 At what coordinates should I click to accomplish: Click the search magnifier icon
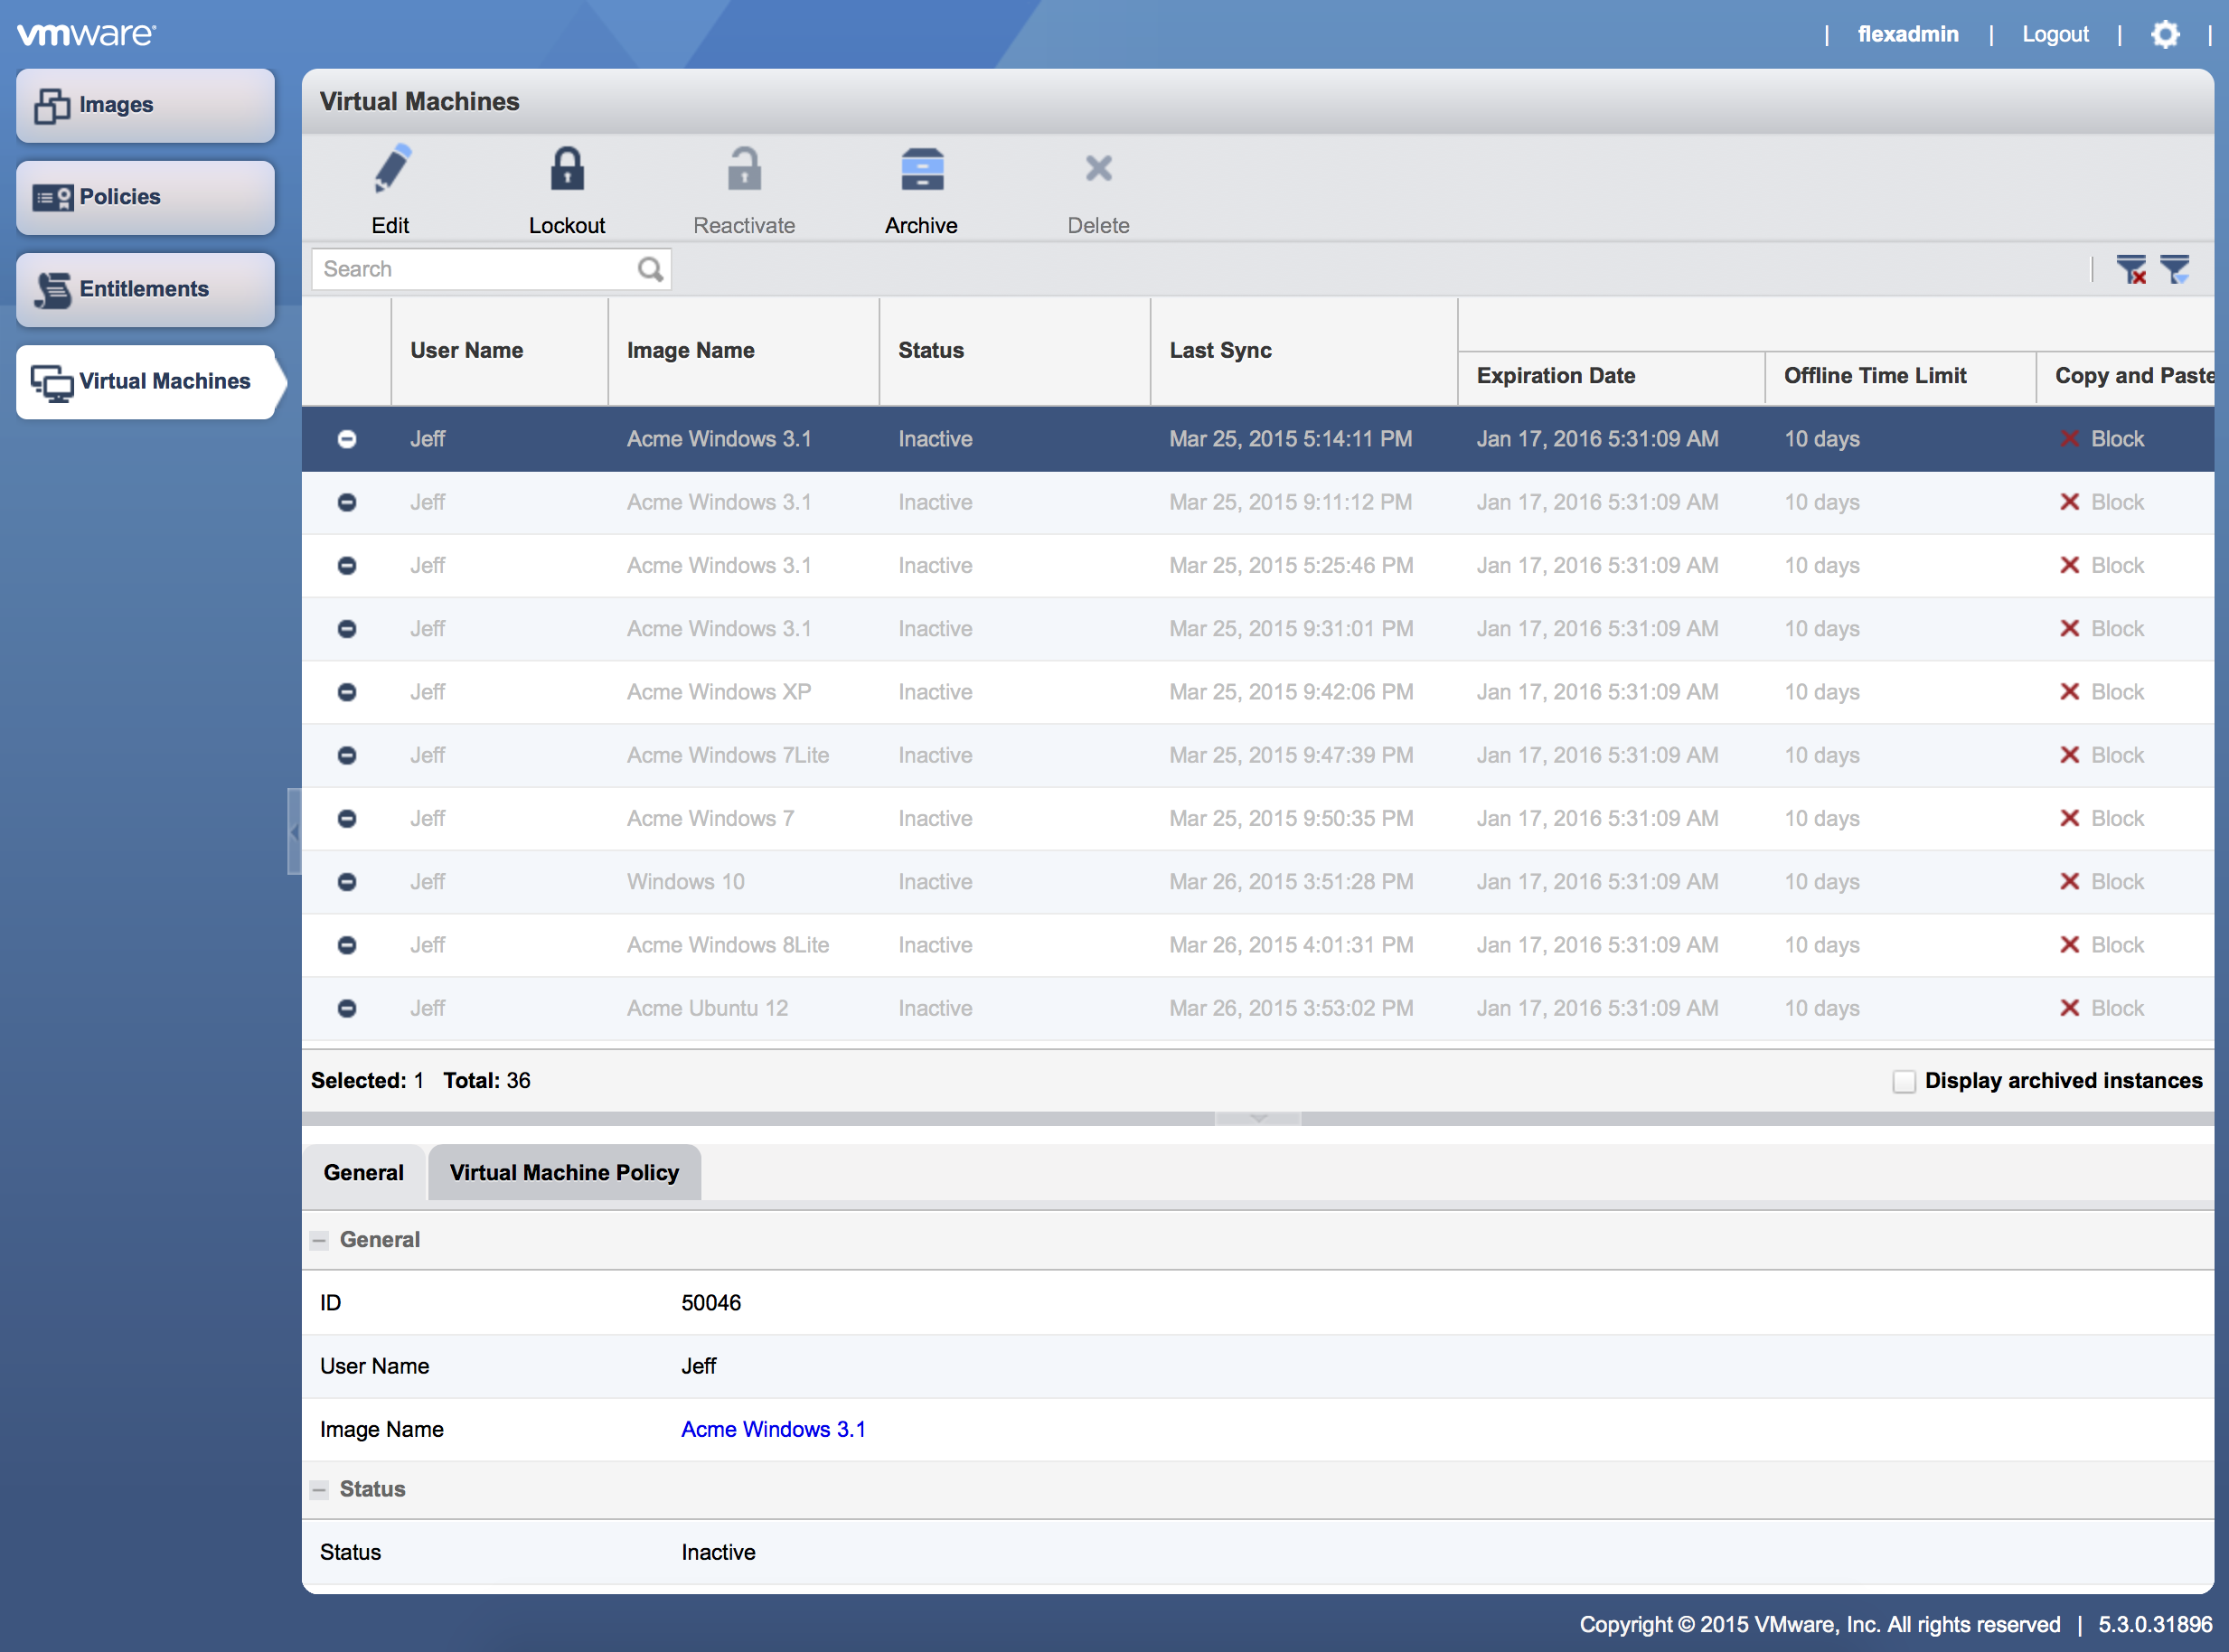[x=650, y=269]
